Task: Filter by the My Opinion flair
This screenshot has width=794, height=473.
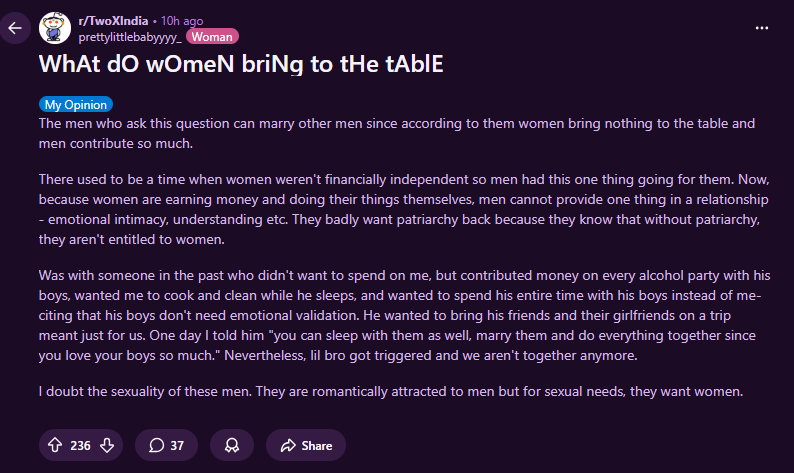Action: [76, 104]
